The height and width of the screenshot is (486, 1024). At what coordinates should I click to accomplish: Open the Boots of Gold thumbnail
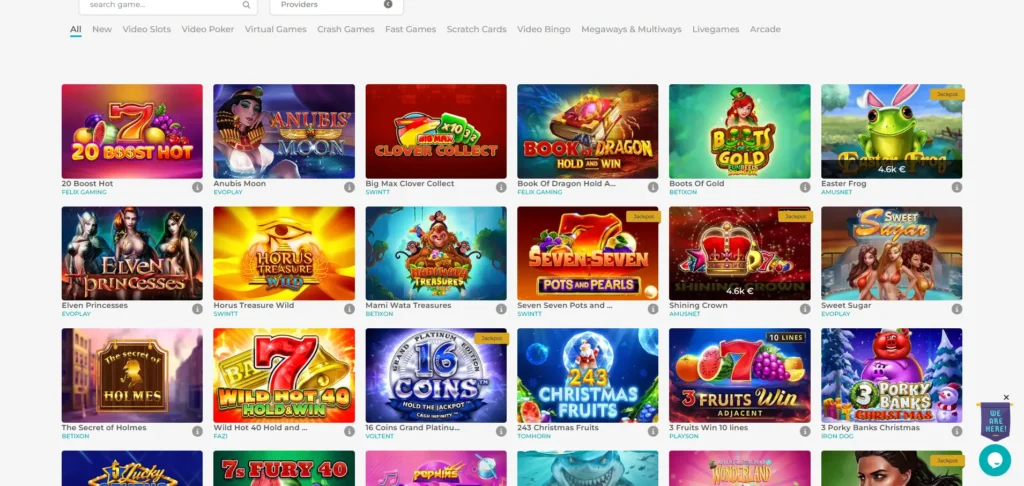click(x=740, y=131)
